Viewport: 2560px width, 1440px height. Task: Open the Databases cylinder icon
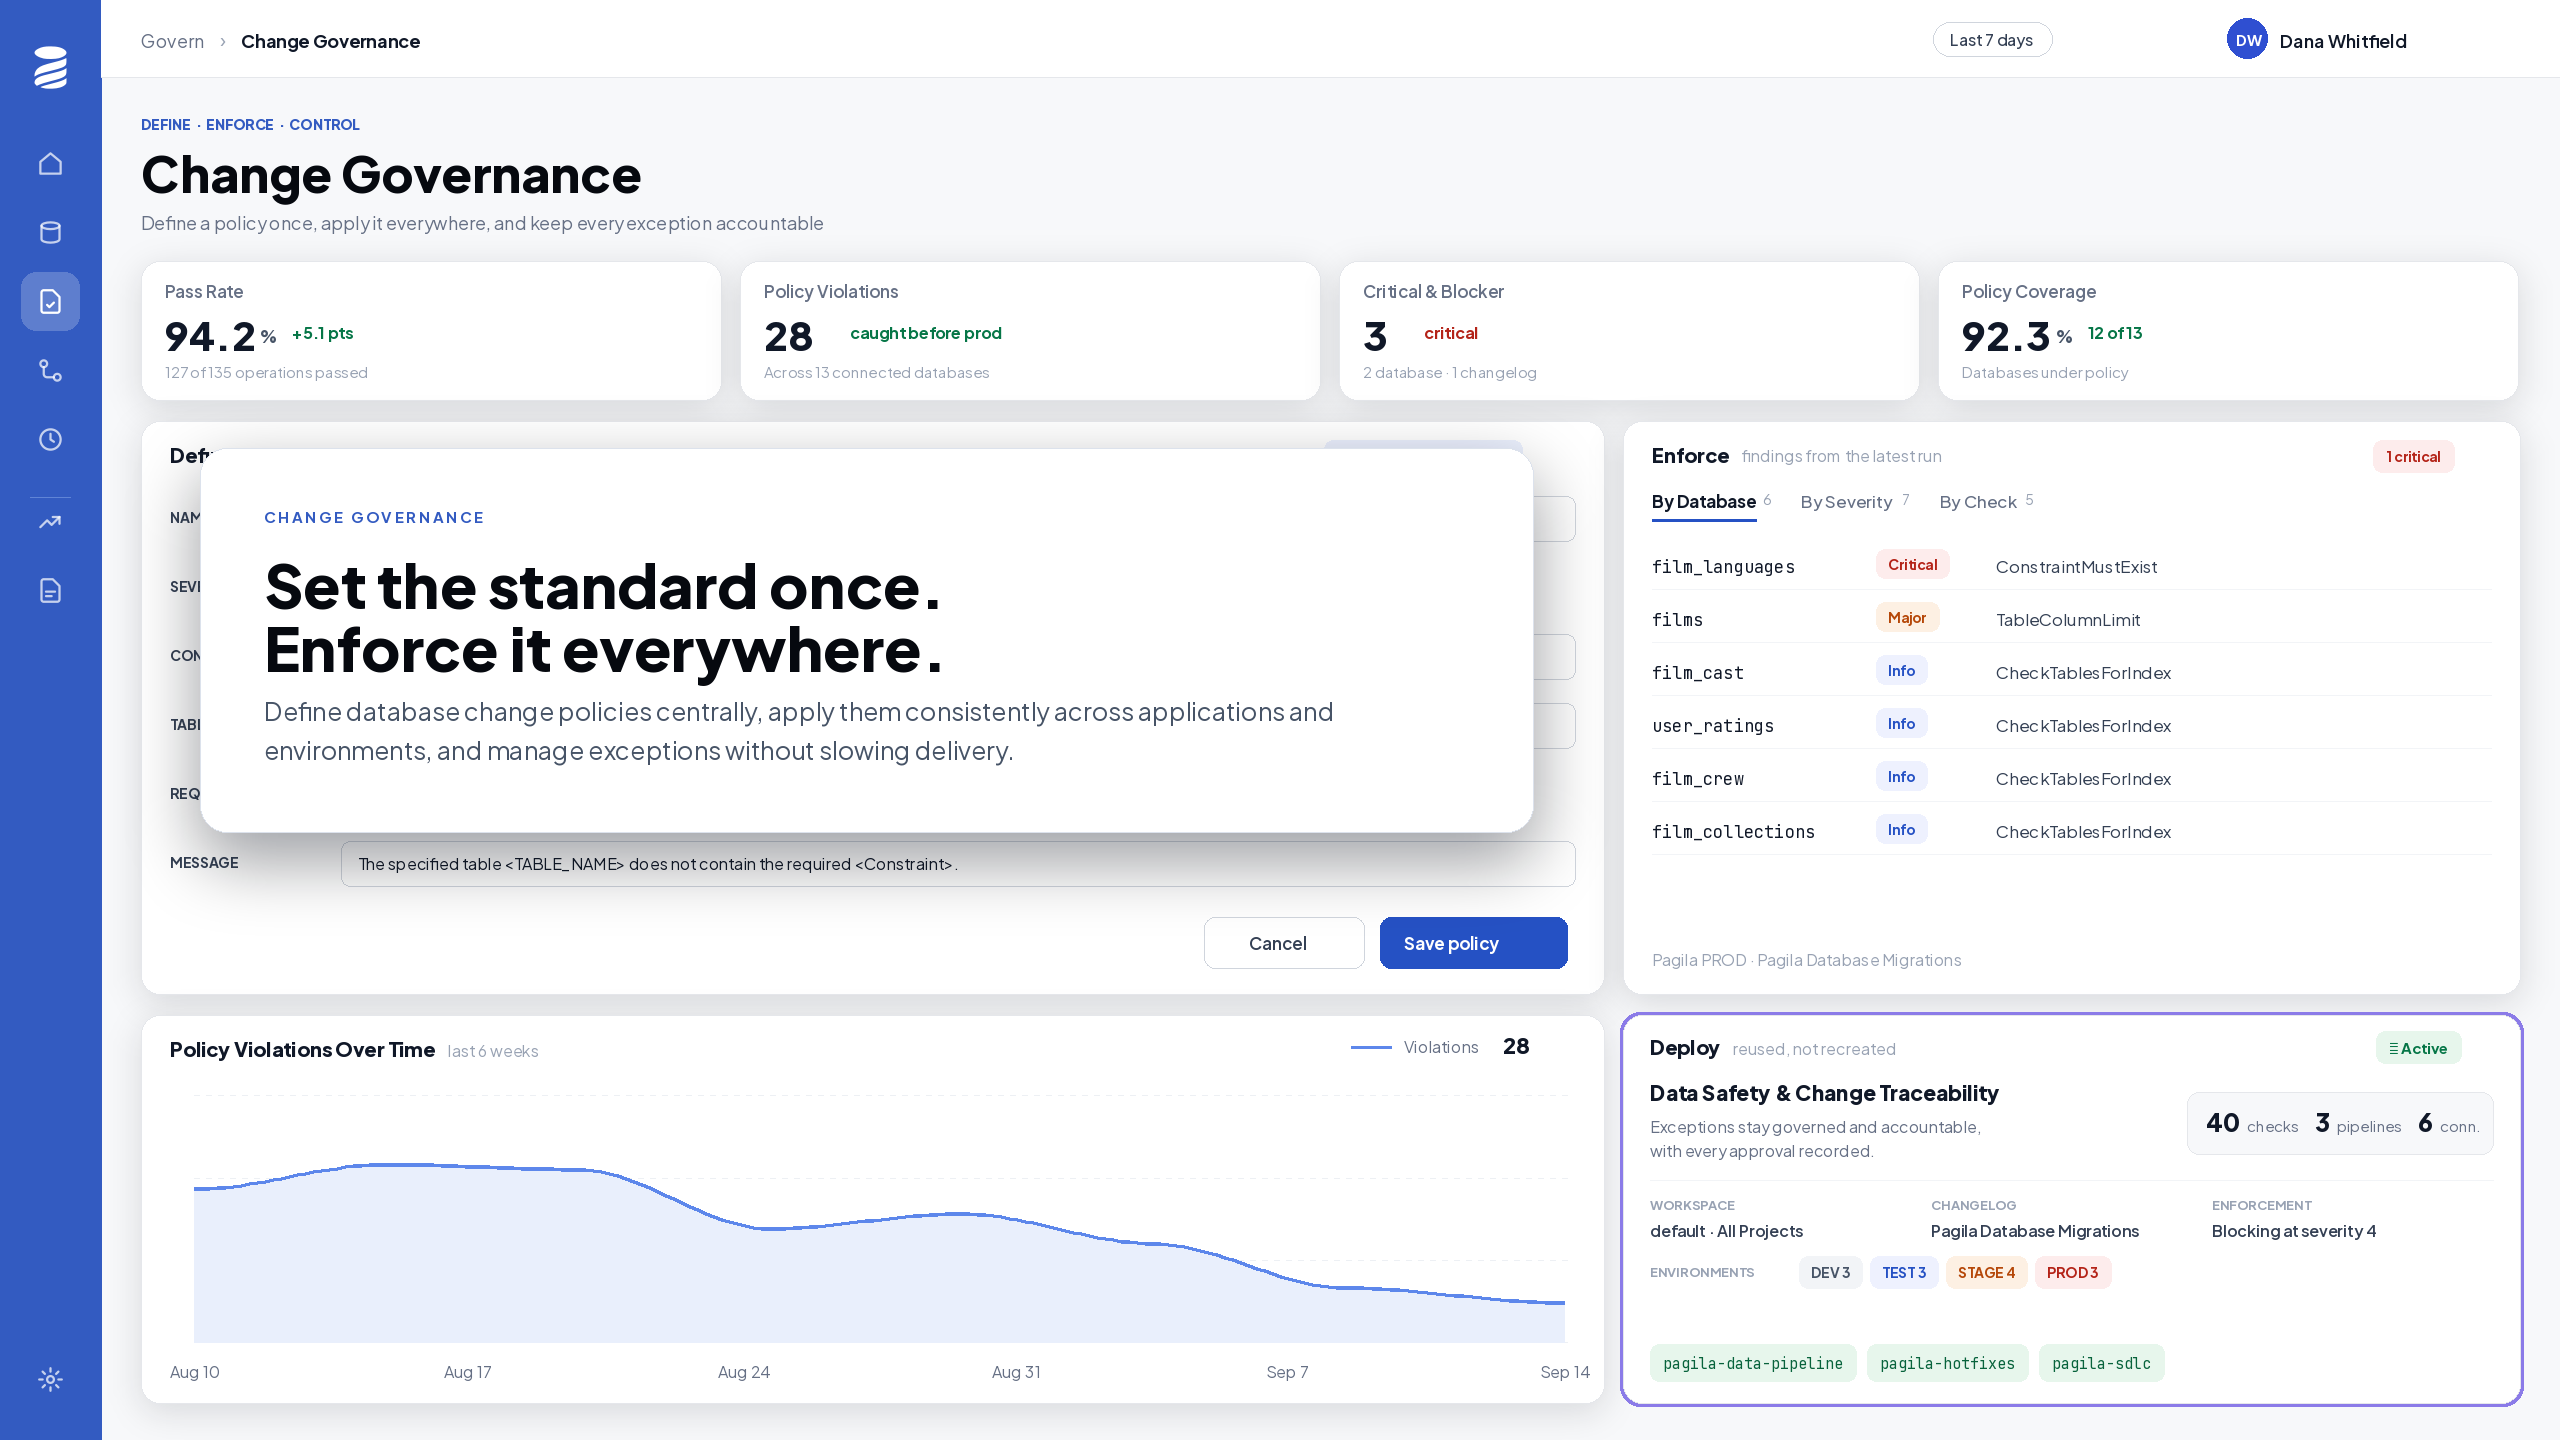click(x=50, y=232)
